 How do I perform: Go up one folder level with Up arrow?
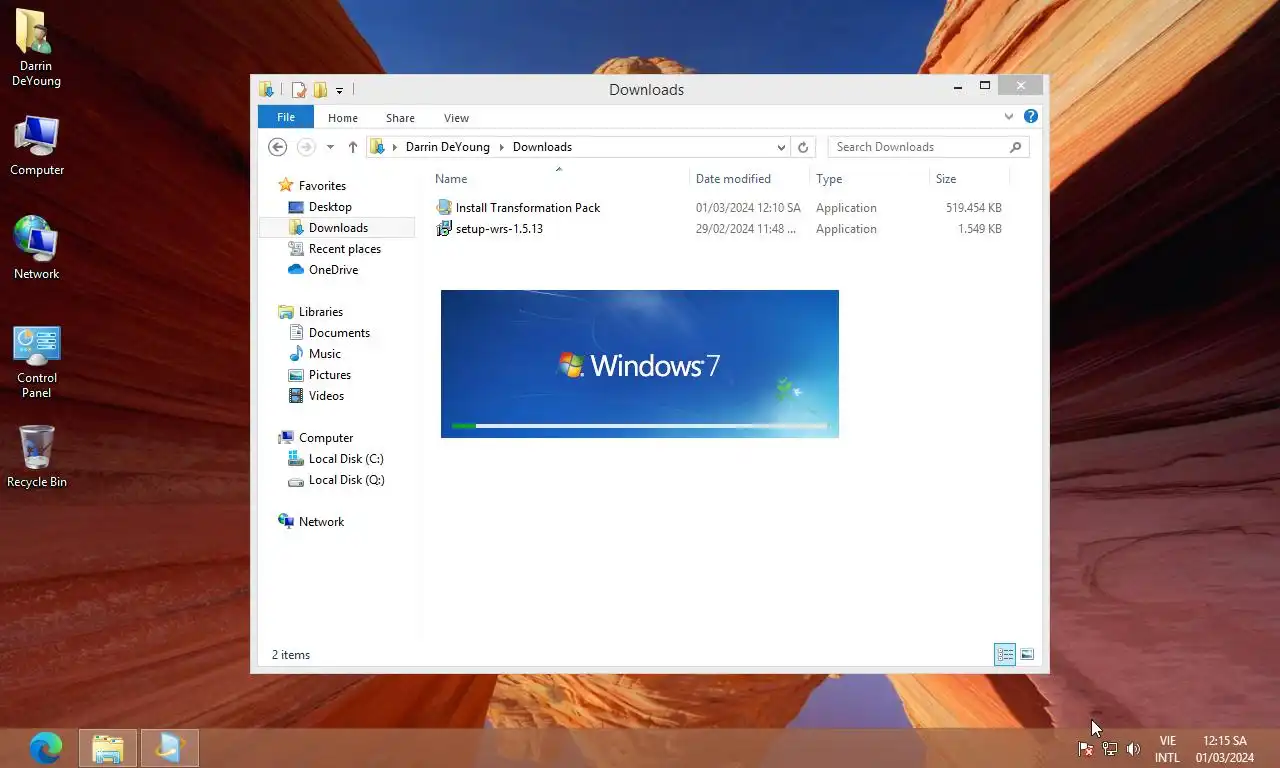coord(352,147)
